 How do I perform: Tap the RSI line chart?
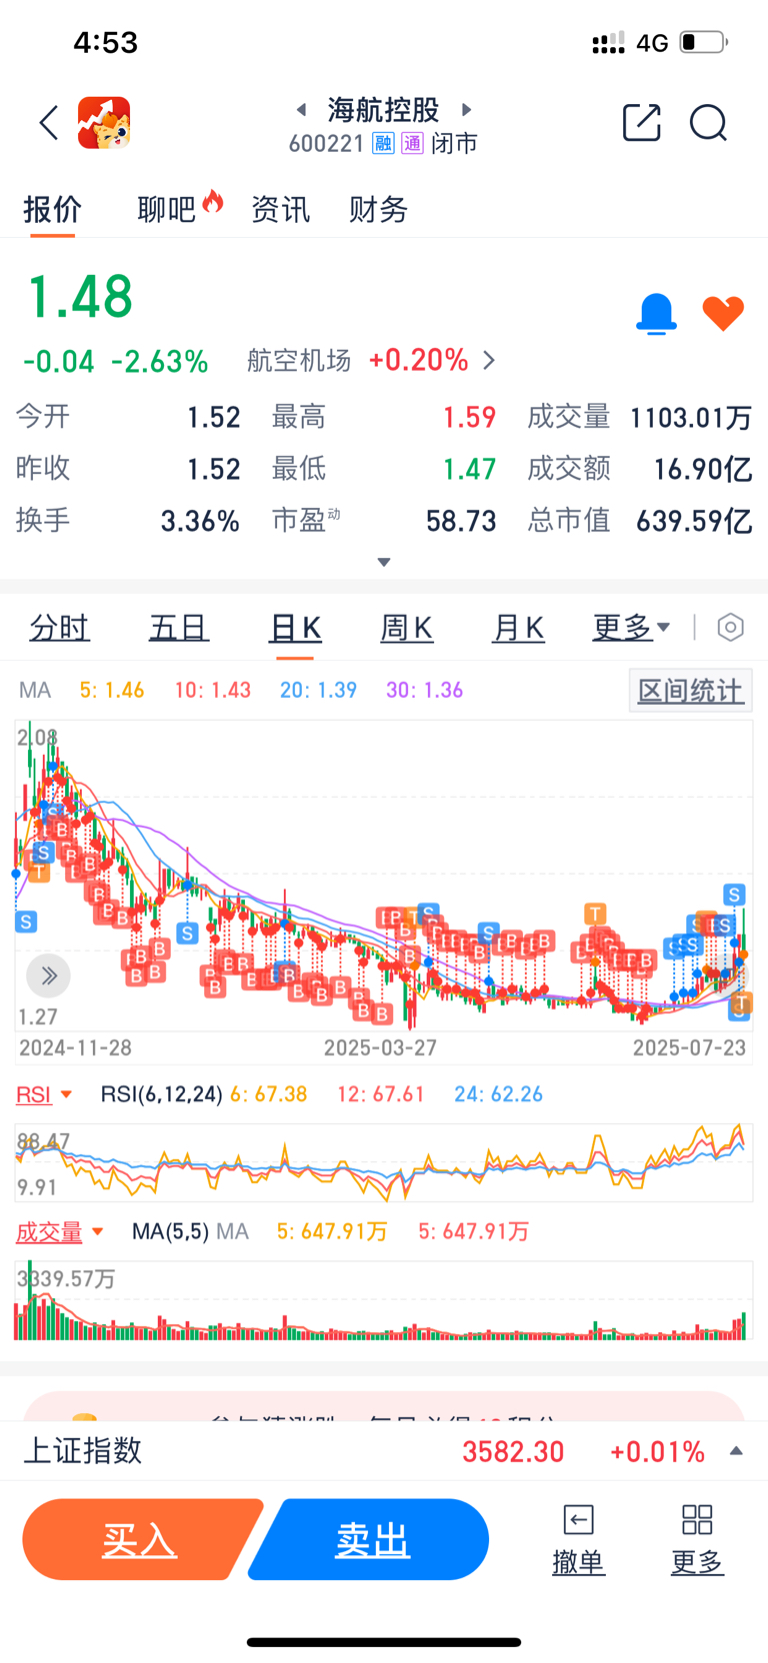(384, 1162)
